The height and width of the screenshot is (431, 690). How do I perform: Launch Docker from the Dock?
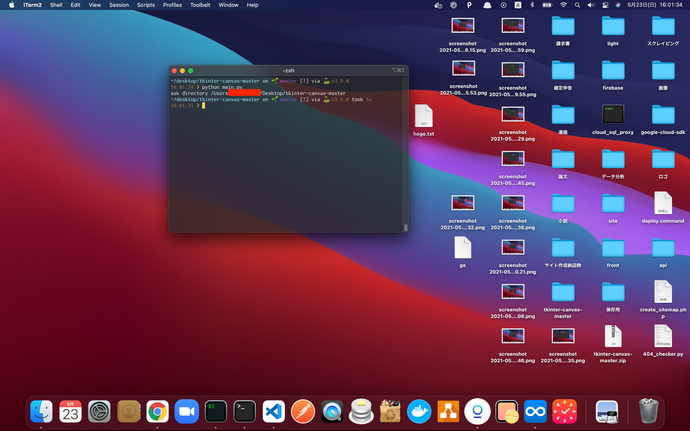pos(419,411)
